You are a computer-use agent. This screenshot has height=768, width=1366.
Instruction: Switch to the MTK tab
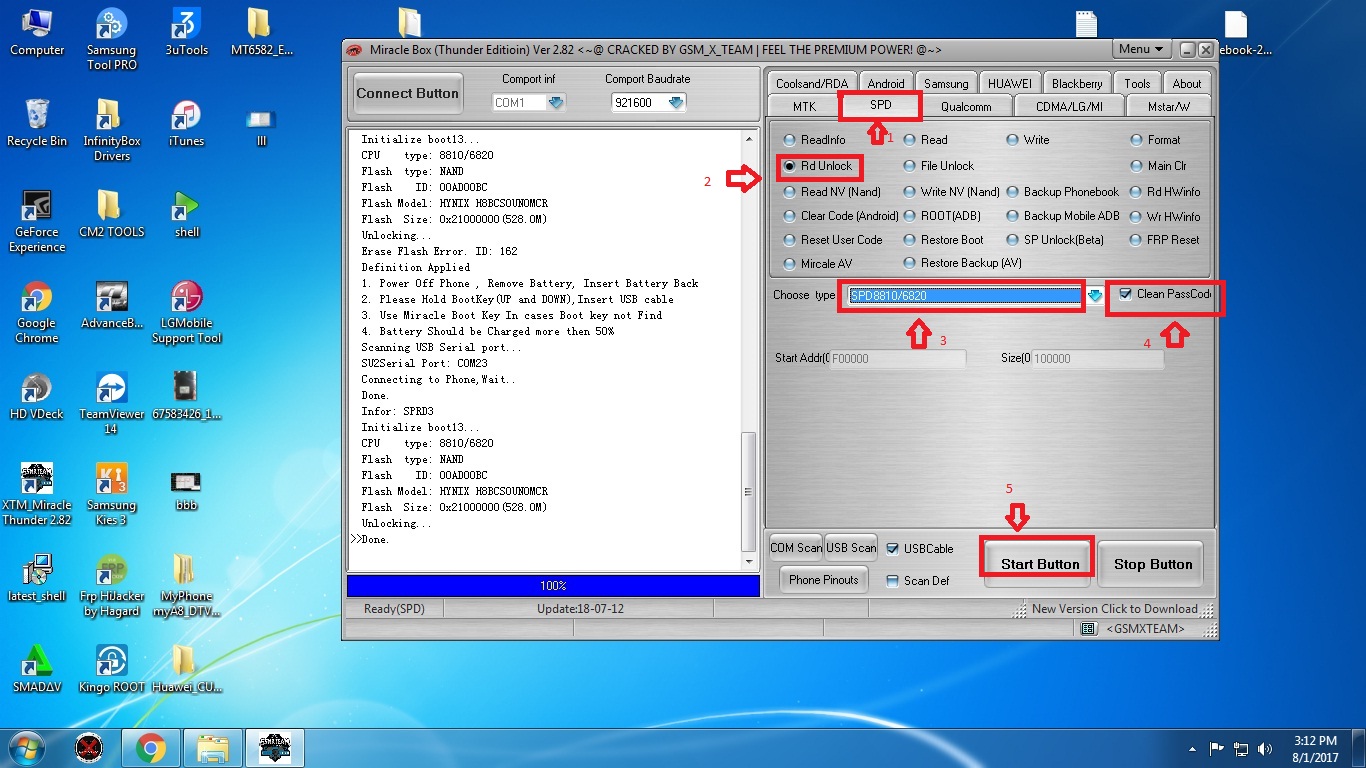point(804,106)
